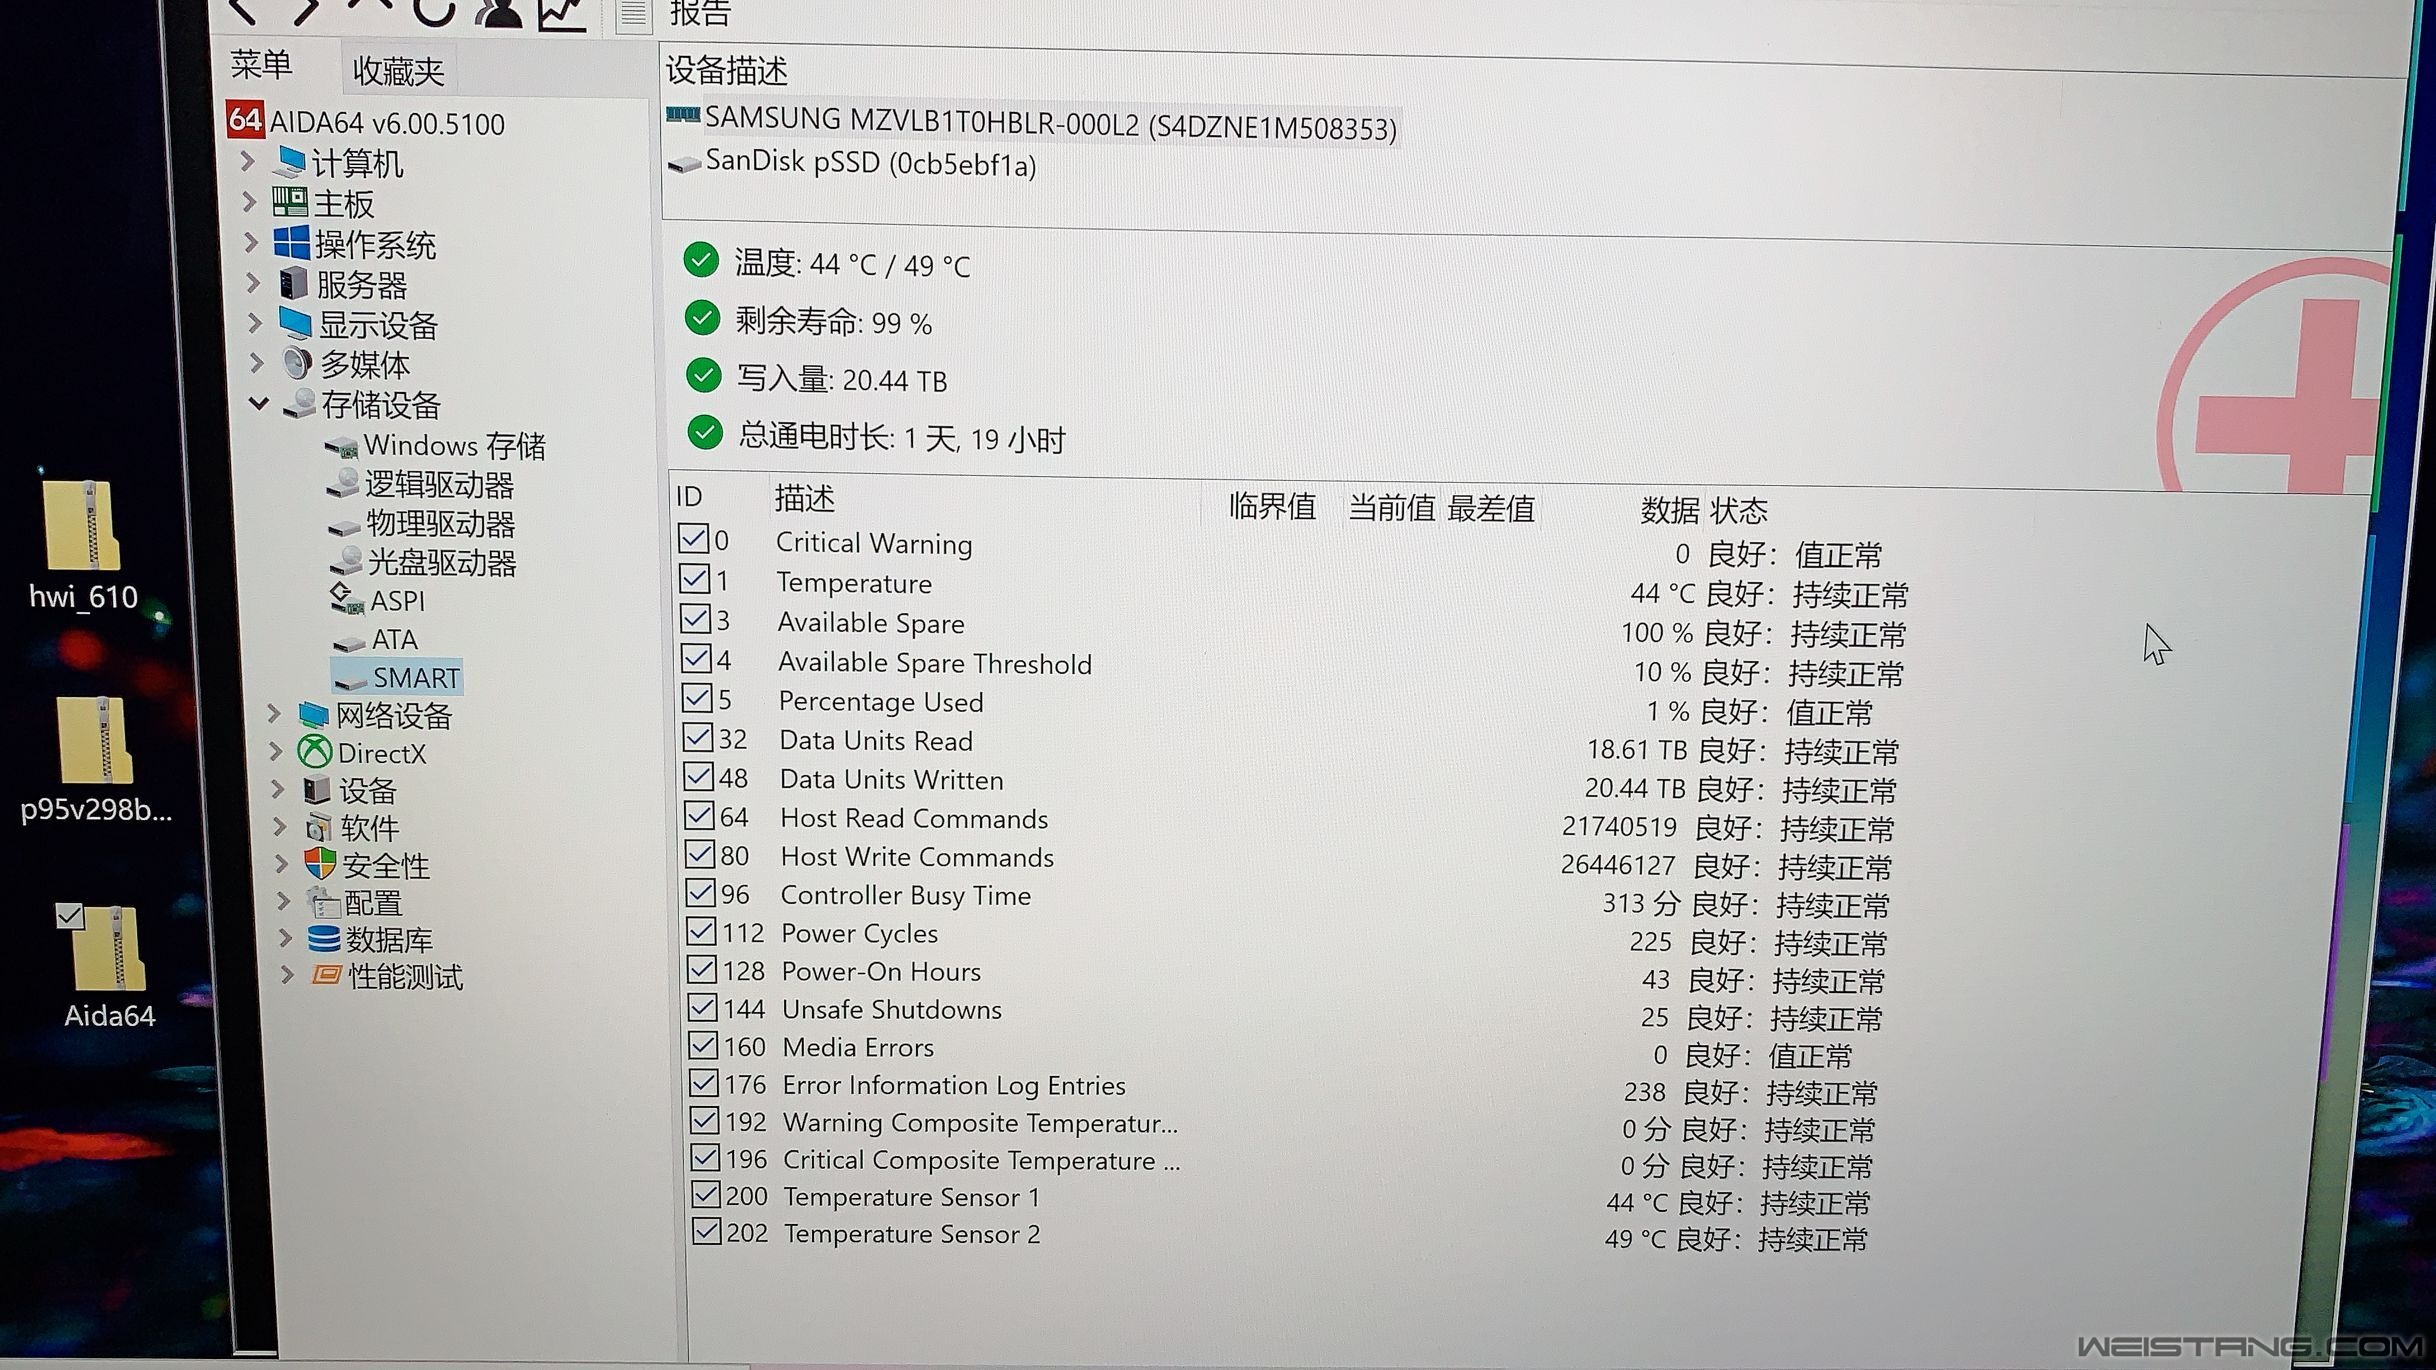Select the AIDA64 v6.00.5100 root node
Image resolution: width=2436 pixels, height=1370 pixels.
click(366, 122)
